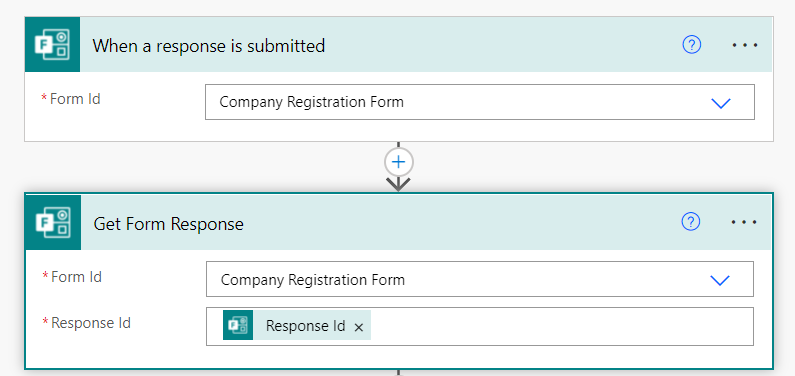
Task: Click the empty area of the Response Id field
Action: 562,326
